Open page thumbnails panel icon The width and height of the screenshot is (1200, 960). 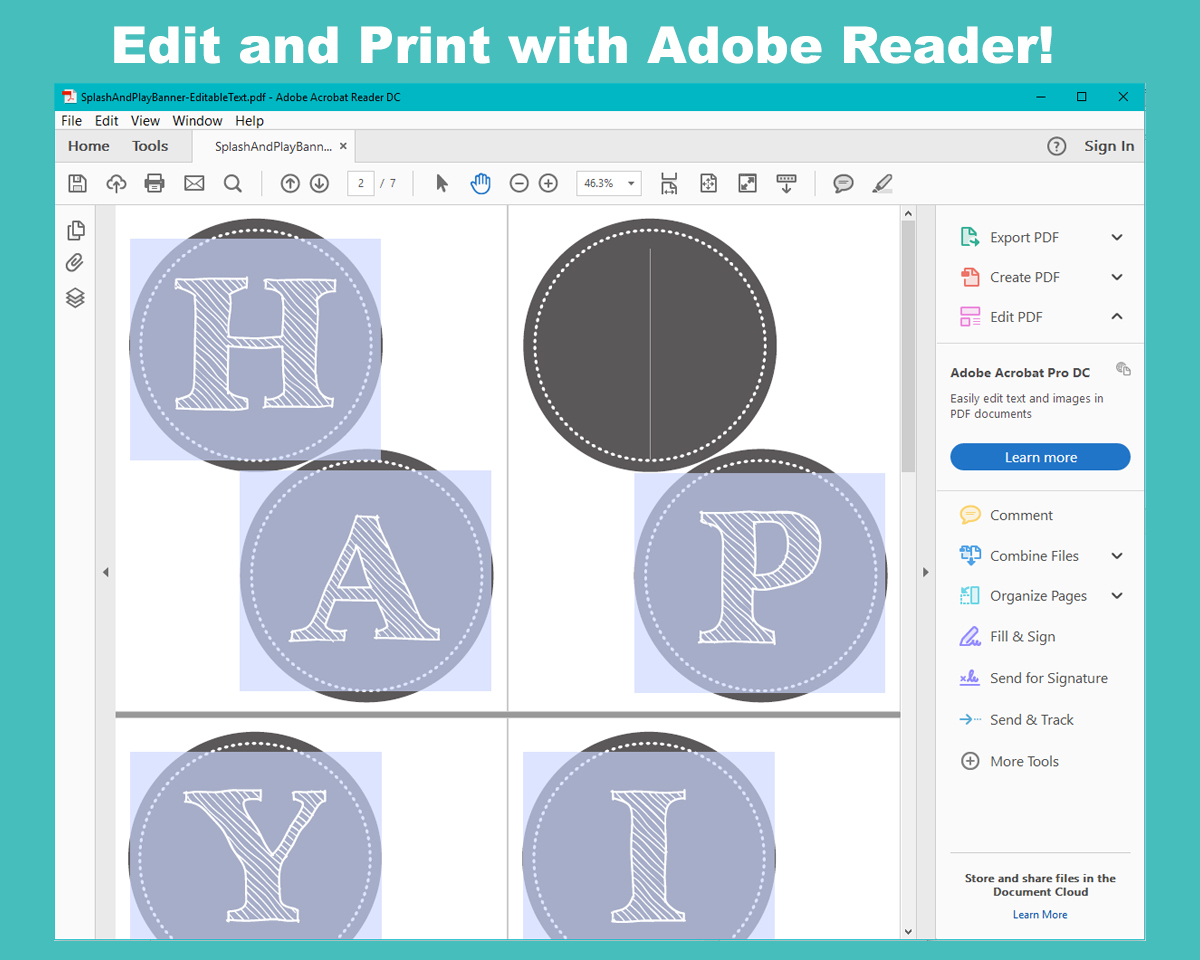[x=75, y=231]
